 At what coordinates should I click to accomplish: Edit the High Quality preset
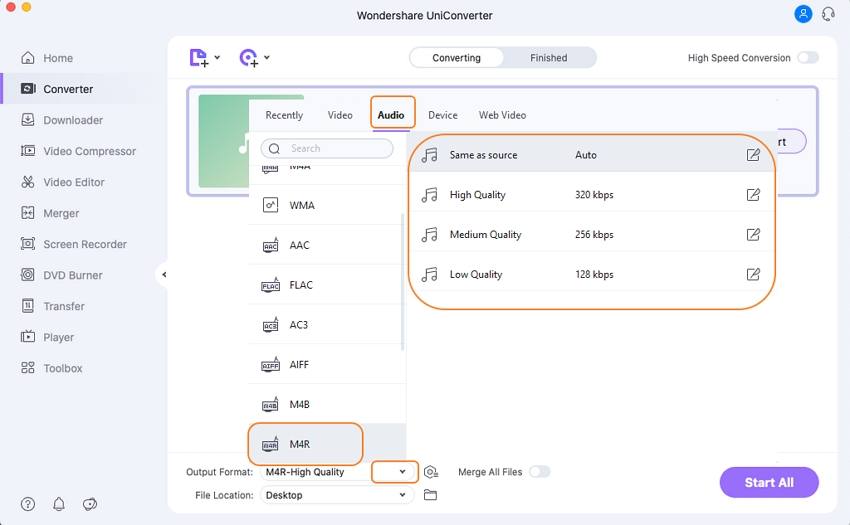(753, 195)
